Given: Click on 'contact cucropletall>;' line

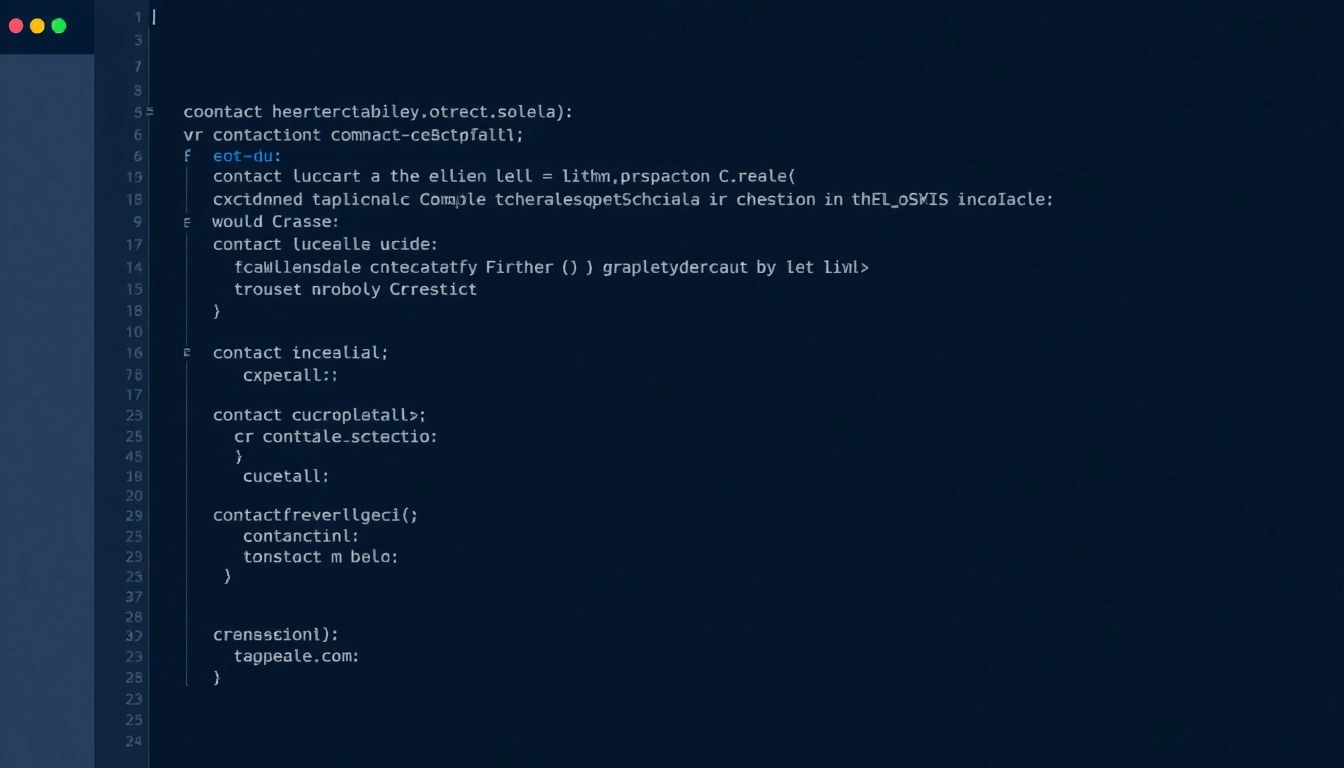Looking at the screenshot, I should [x=319, y=415].
